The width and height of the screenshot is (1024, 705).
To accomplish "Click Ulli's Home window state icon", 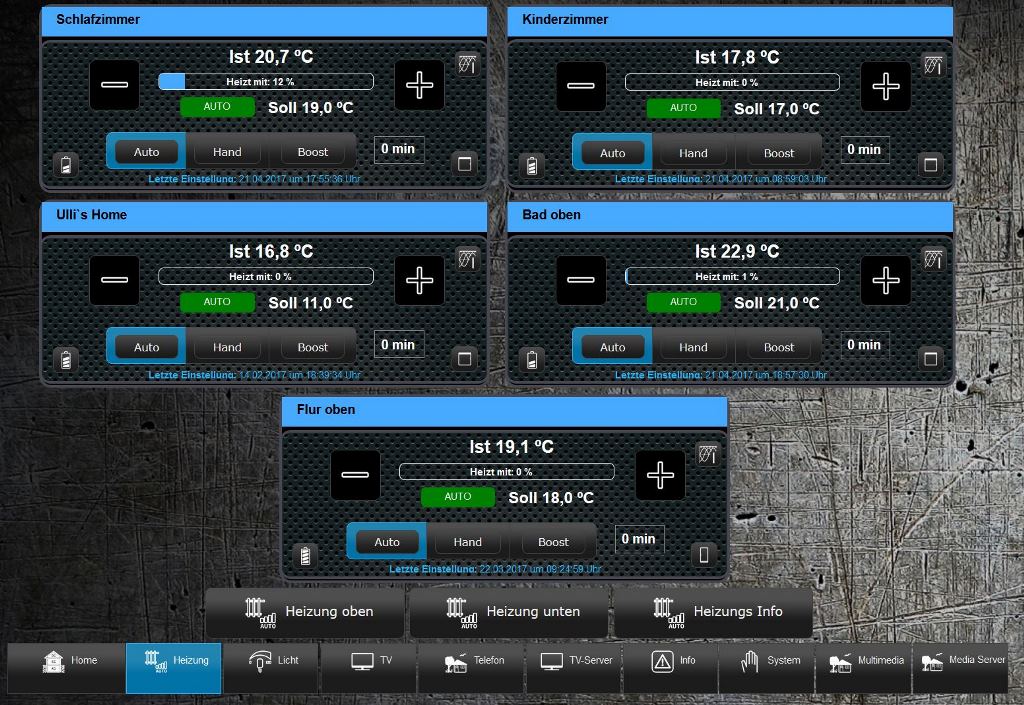I will pyautogui.click(x=464, y=358).
